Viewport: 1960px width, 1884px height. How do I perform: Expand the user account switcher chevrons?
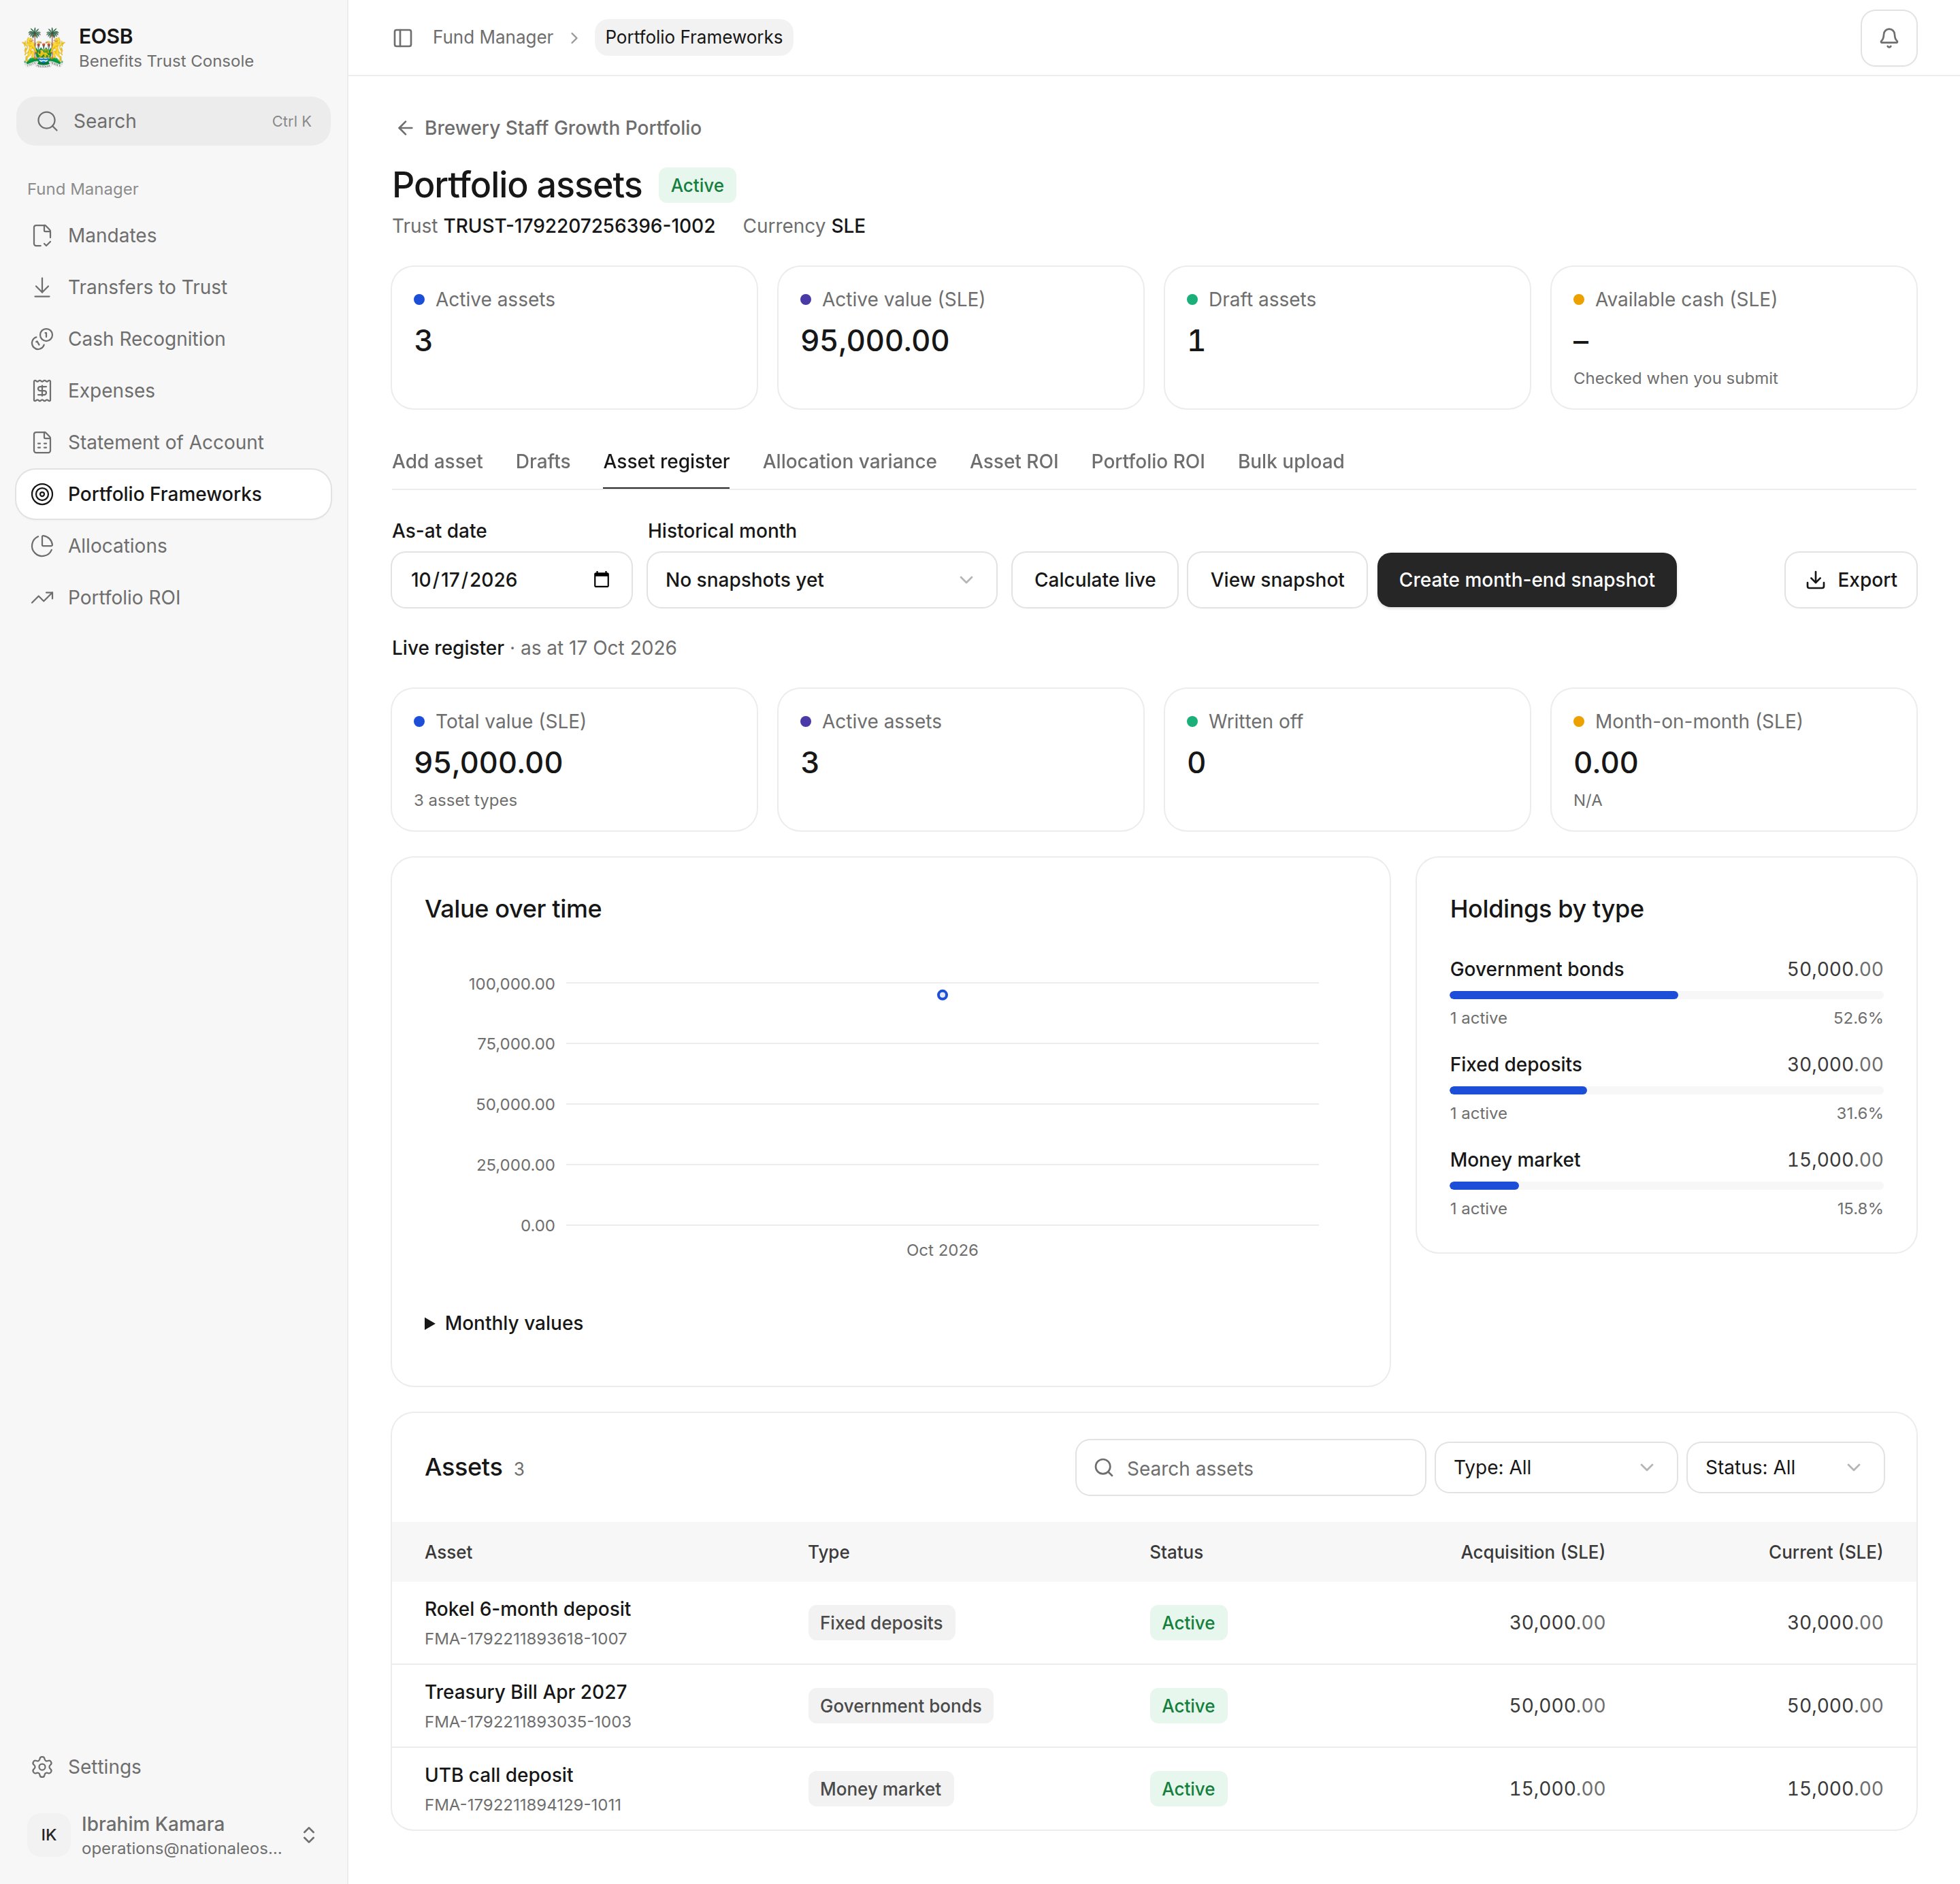[x=309, y=1835]
